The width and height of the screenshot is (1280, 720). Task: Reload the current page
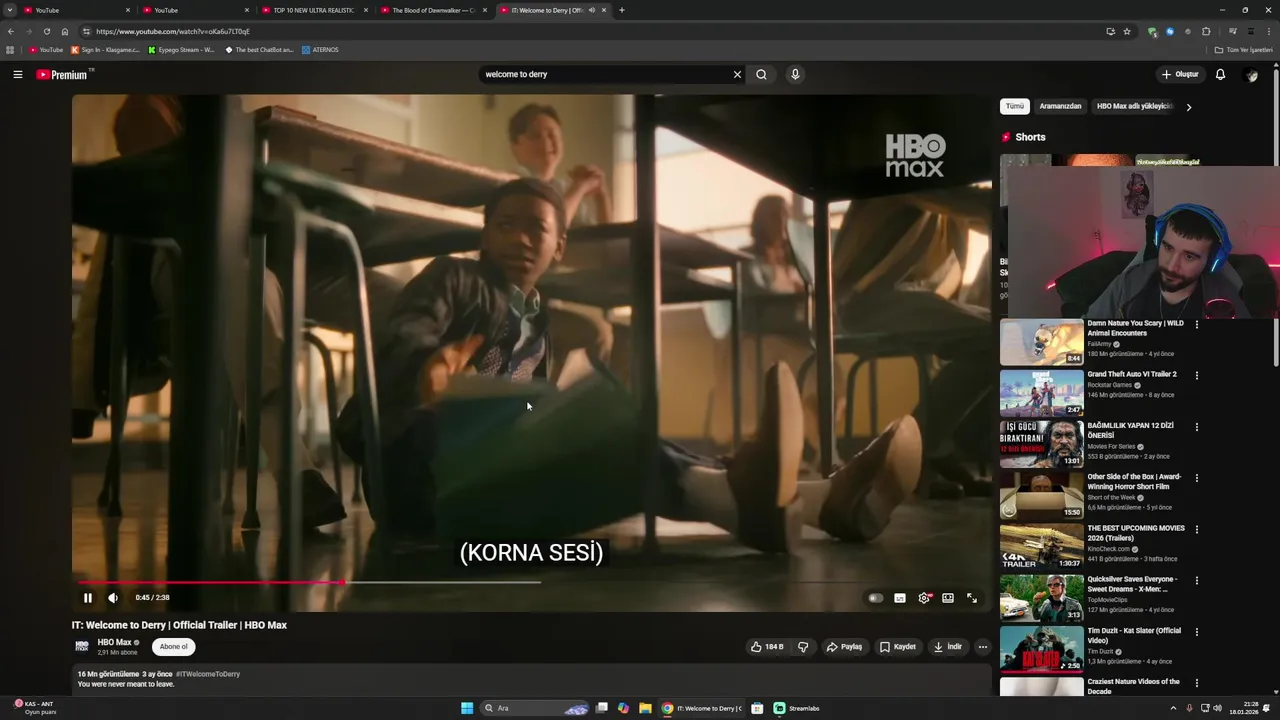point(46,31)
